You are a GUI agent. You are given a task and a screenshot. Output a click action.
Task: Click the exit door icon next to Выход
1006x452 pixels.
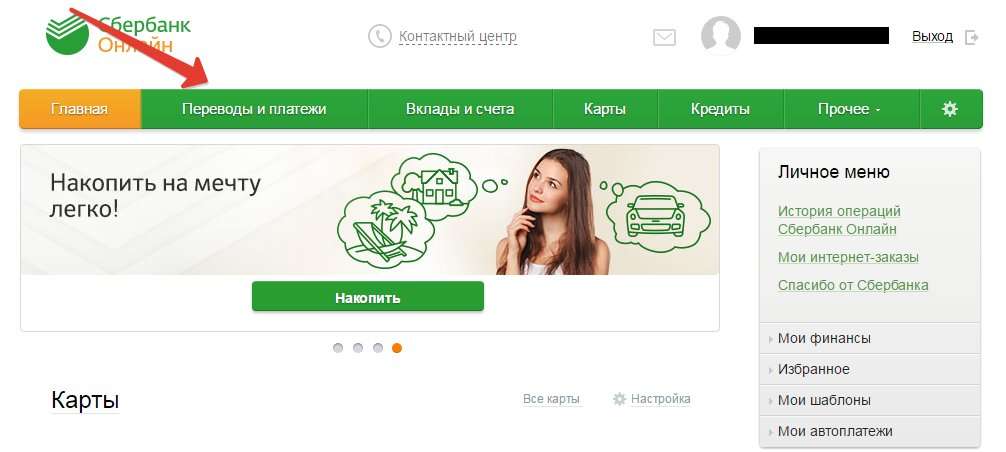972,37
